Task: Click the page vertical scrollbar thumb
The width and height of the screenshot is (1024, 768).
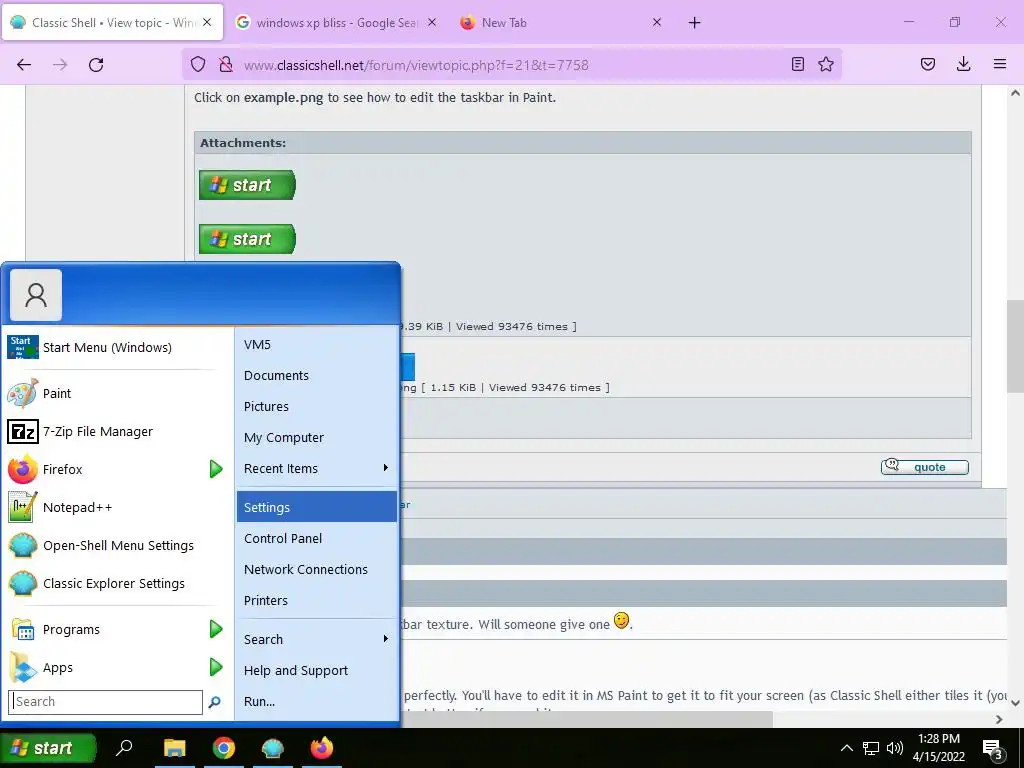Action: pyautogui.click(x=1015, y=347)
